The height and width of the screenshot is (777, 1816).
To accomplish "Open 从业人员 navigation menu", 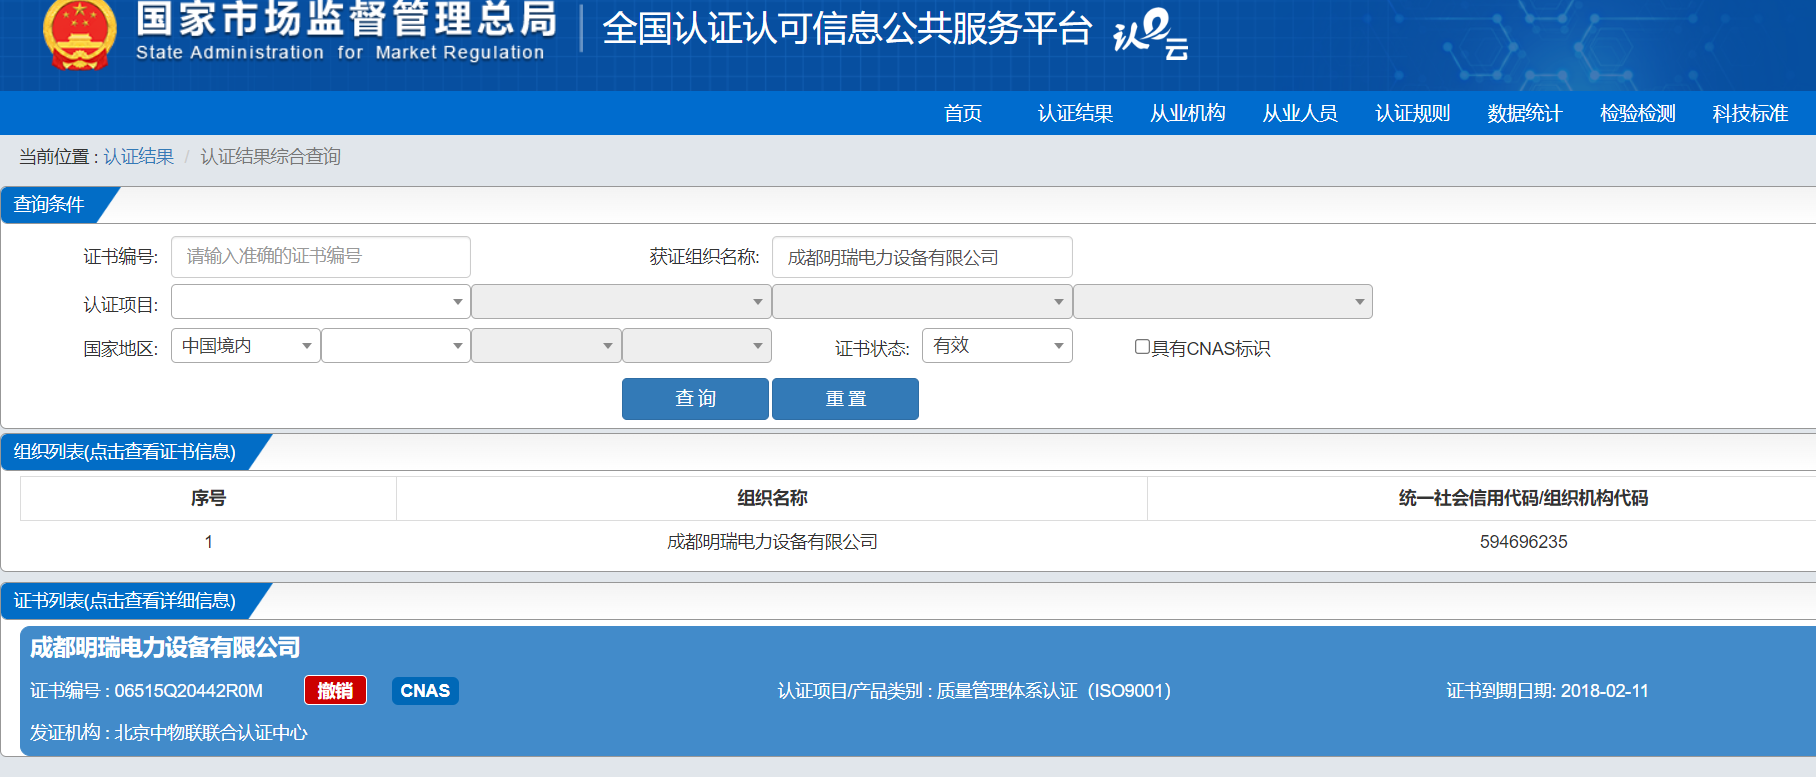I will [x=1300, y=113].
